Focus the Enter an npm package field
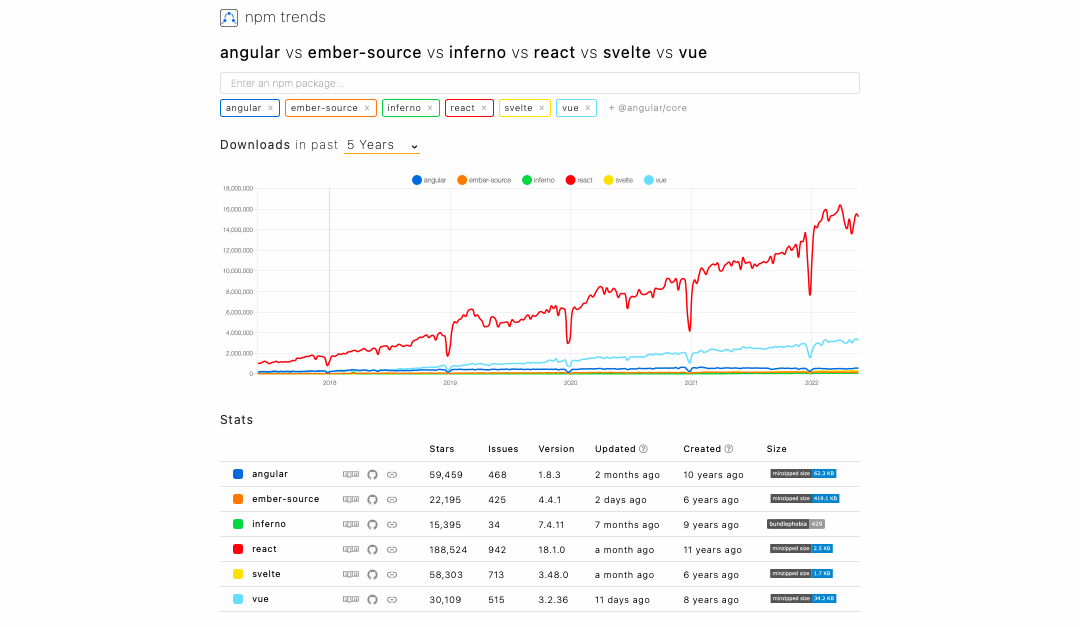This screenshot has width=1080, height=627. point(539,83)
